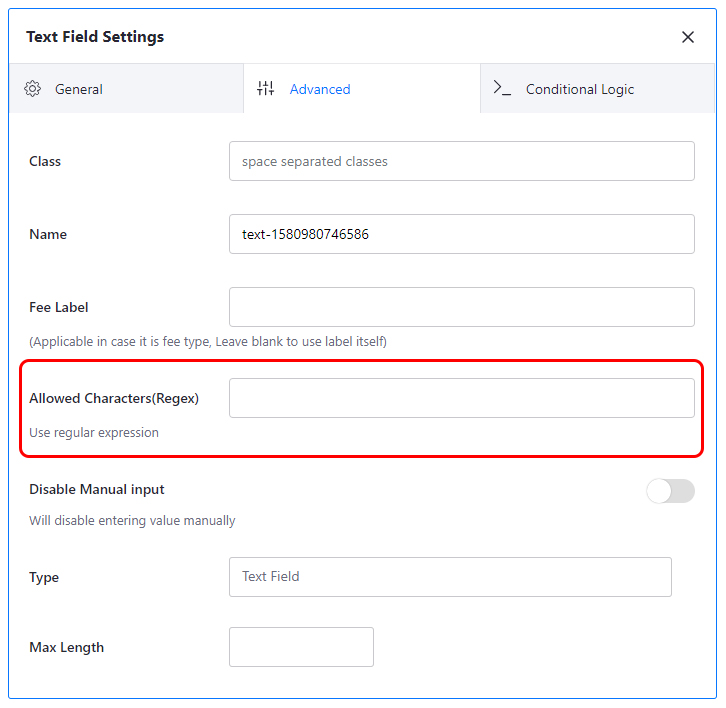Focus the Allowed Characters(Regex) input field
Screen dimensions: 726x708
click(x=462, y=398)
